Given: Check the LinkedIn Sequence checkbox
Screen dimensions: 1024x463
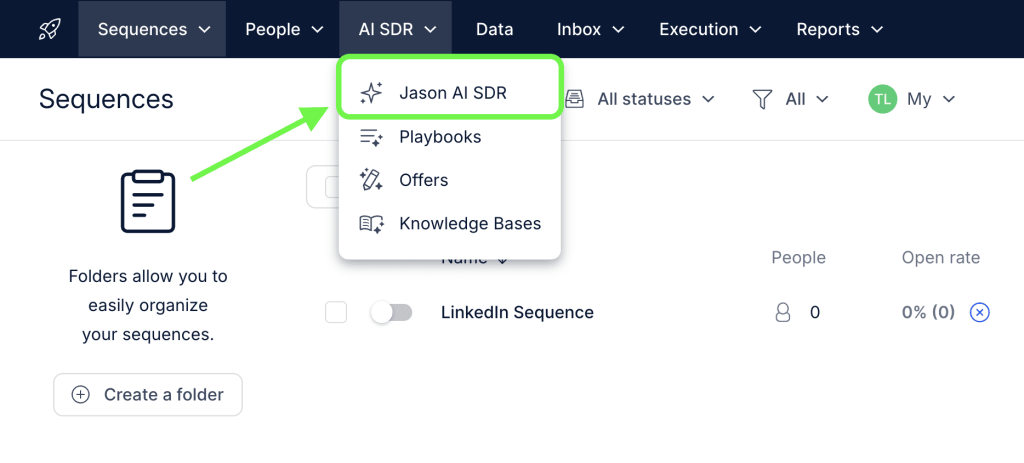Looking at the screenshot, I should pos(336,313).
